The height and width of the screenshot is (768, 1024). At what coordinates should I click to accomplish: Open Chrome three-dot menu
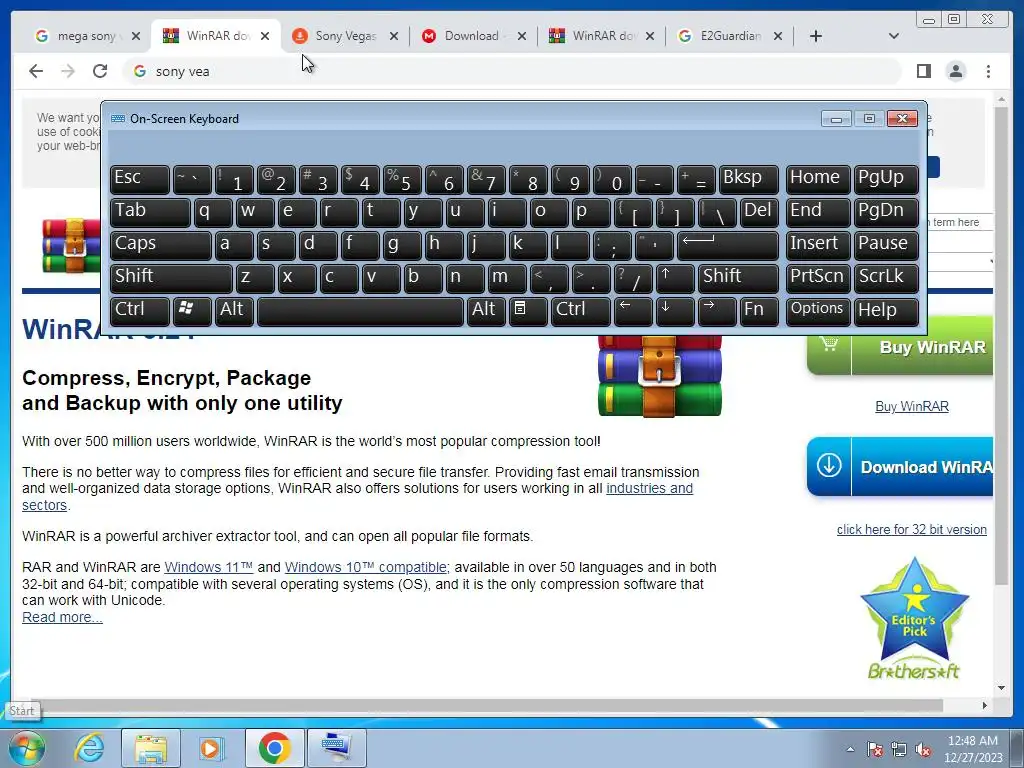pos(988,71)
